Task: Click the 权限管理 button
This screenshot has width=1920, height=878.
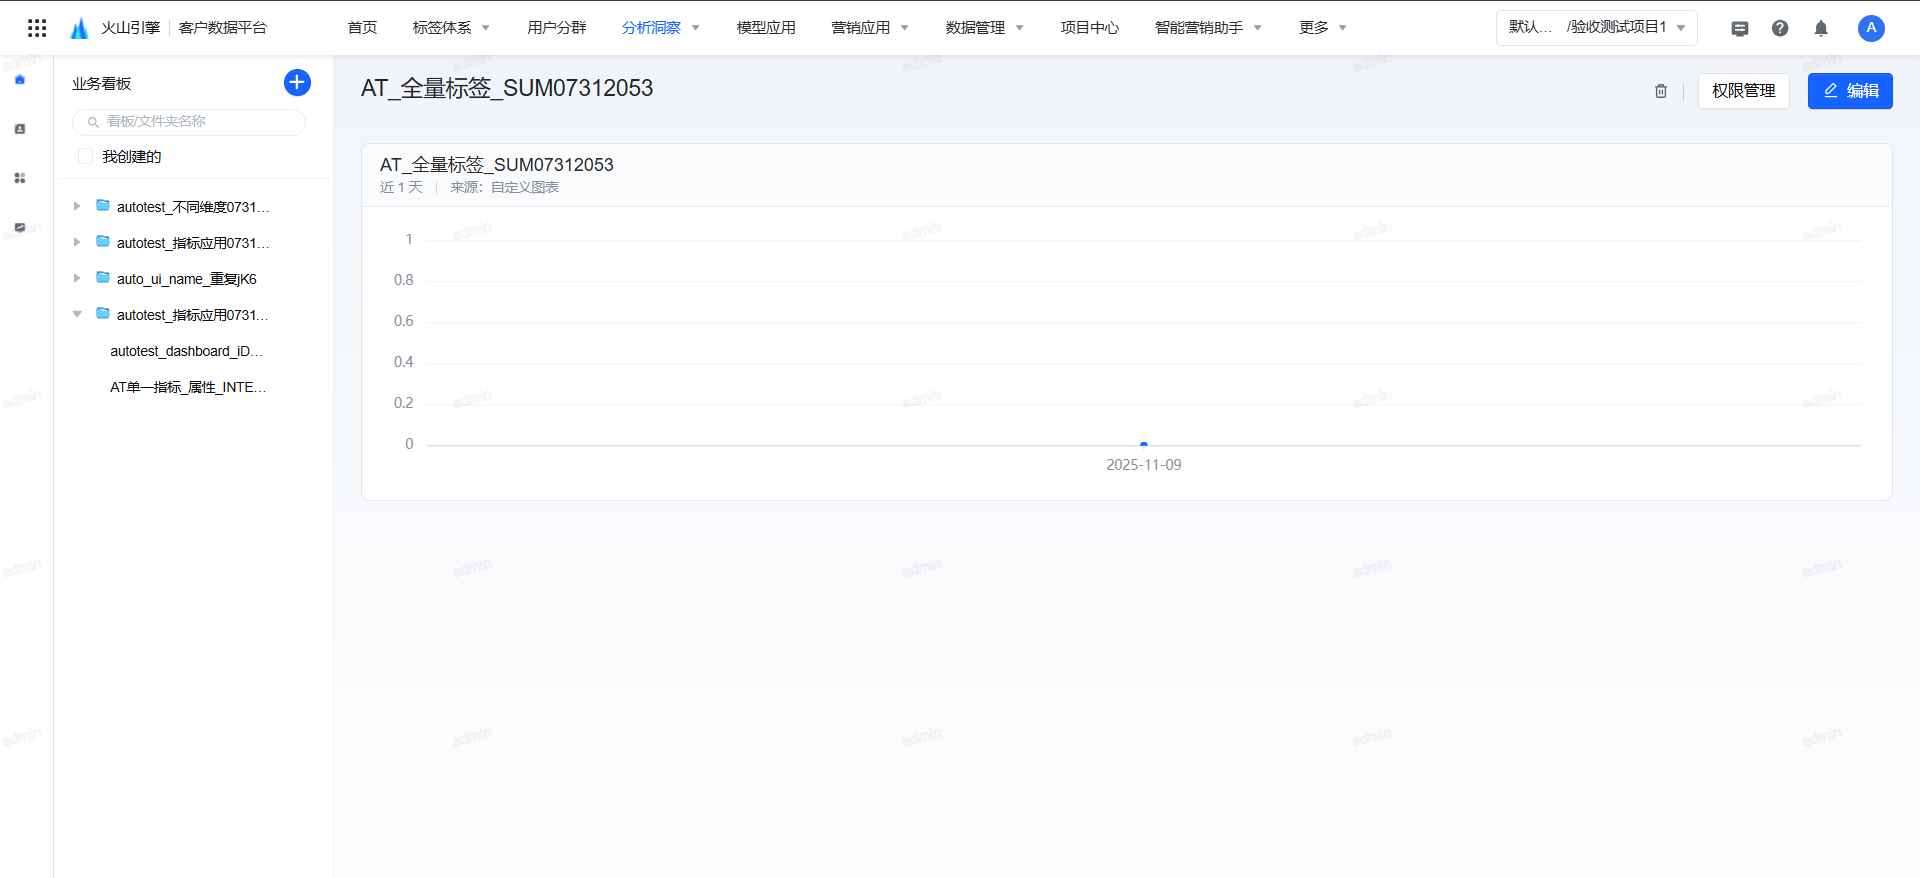Action: pyautogui.click(x=1743, y=91)
